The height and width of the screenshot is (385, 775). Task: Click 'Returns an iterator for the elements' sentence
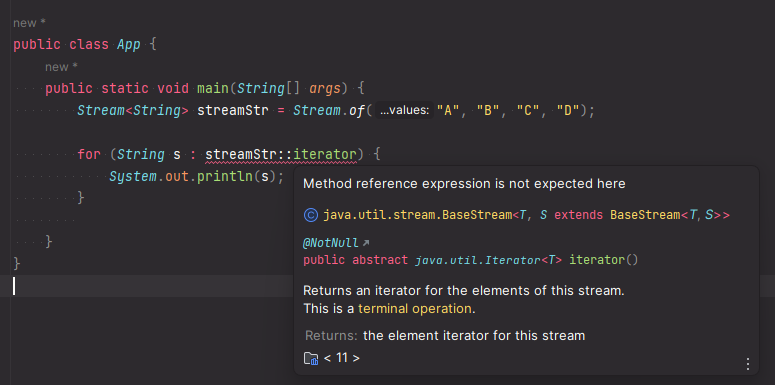[x=464, y=291]
